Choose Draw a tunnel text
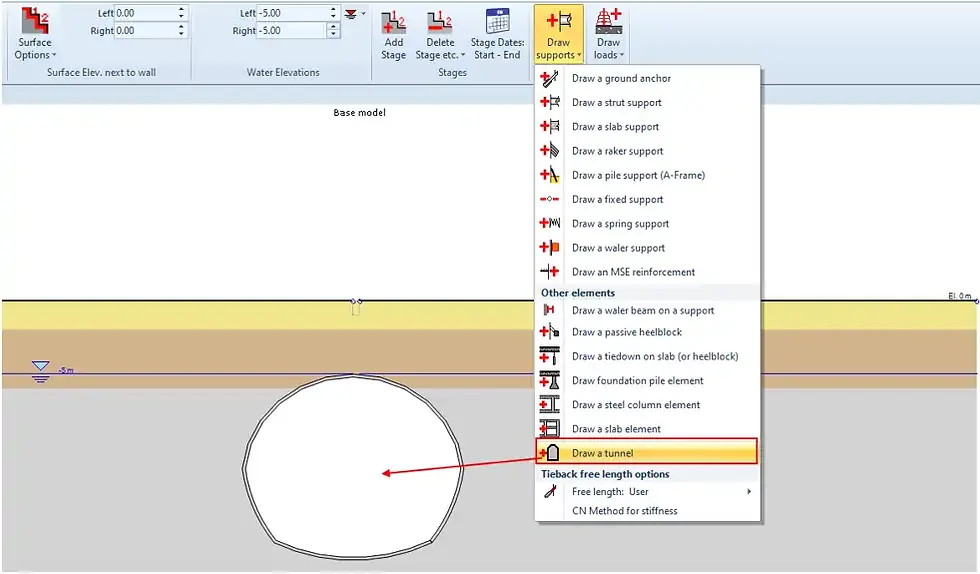980x574 pixels. 602,453
